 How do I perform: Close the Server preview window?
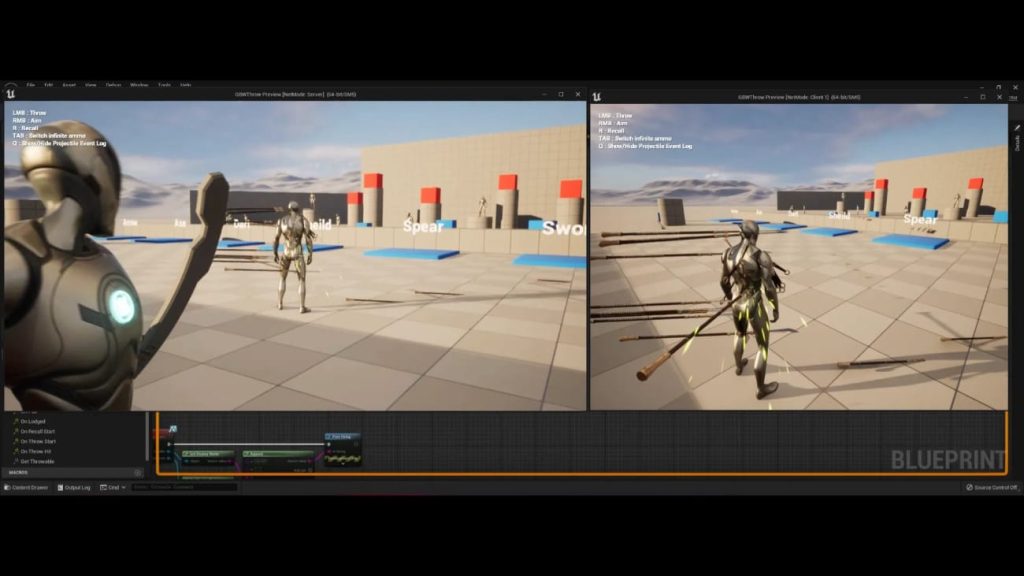(578, 94)
